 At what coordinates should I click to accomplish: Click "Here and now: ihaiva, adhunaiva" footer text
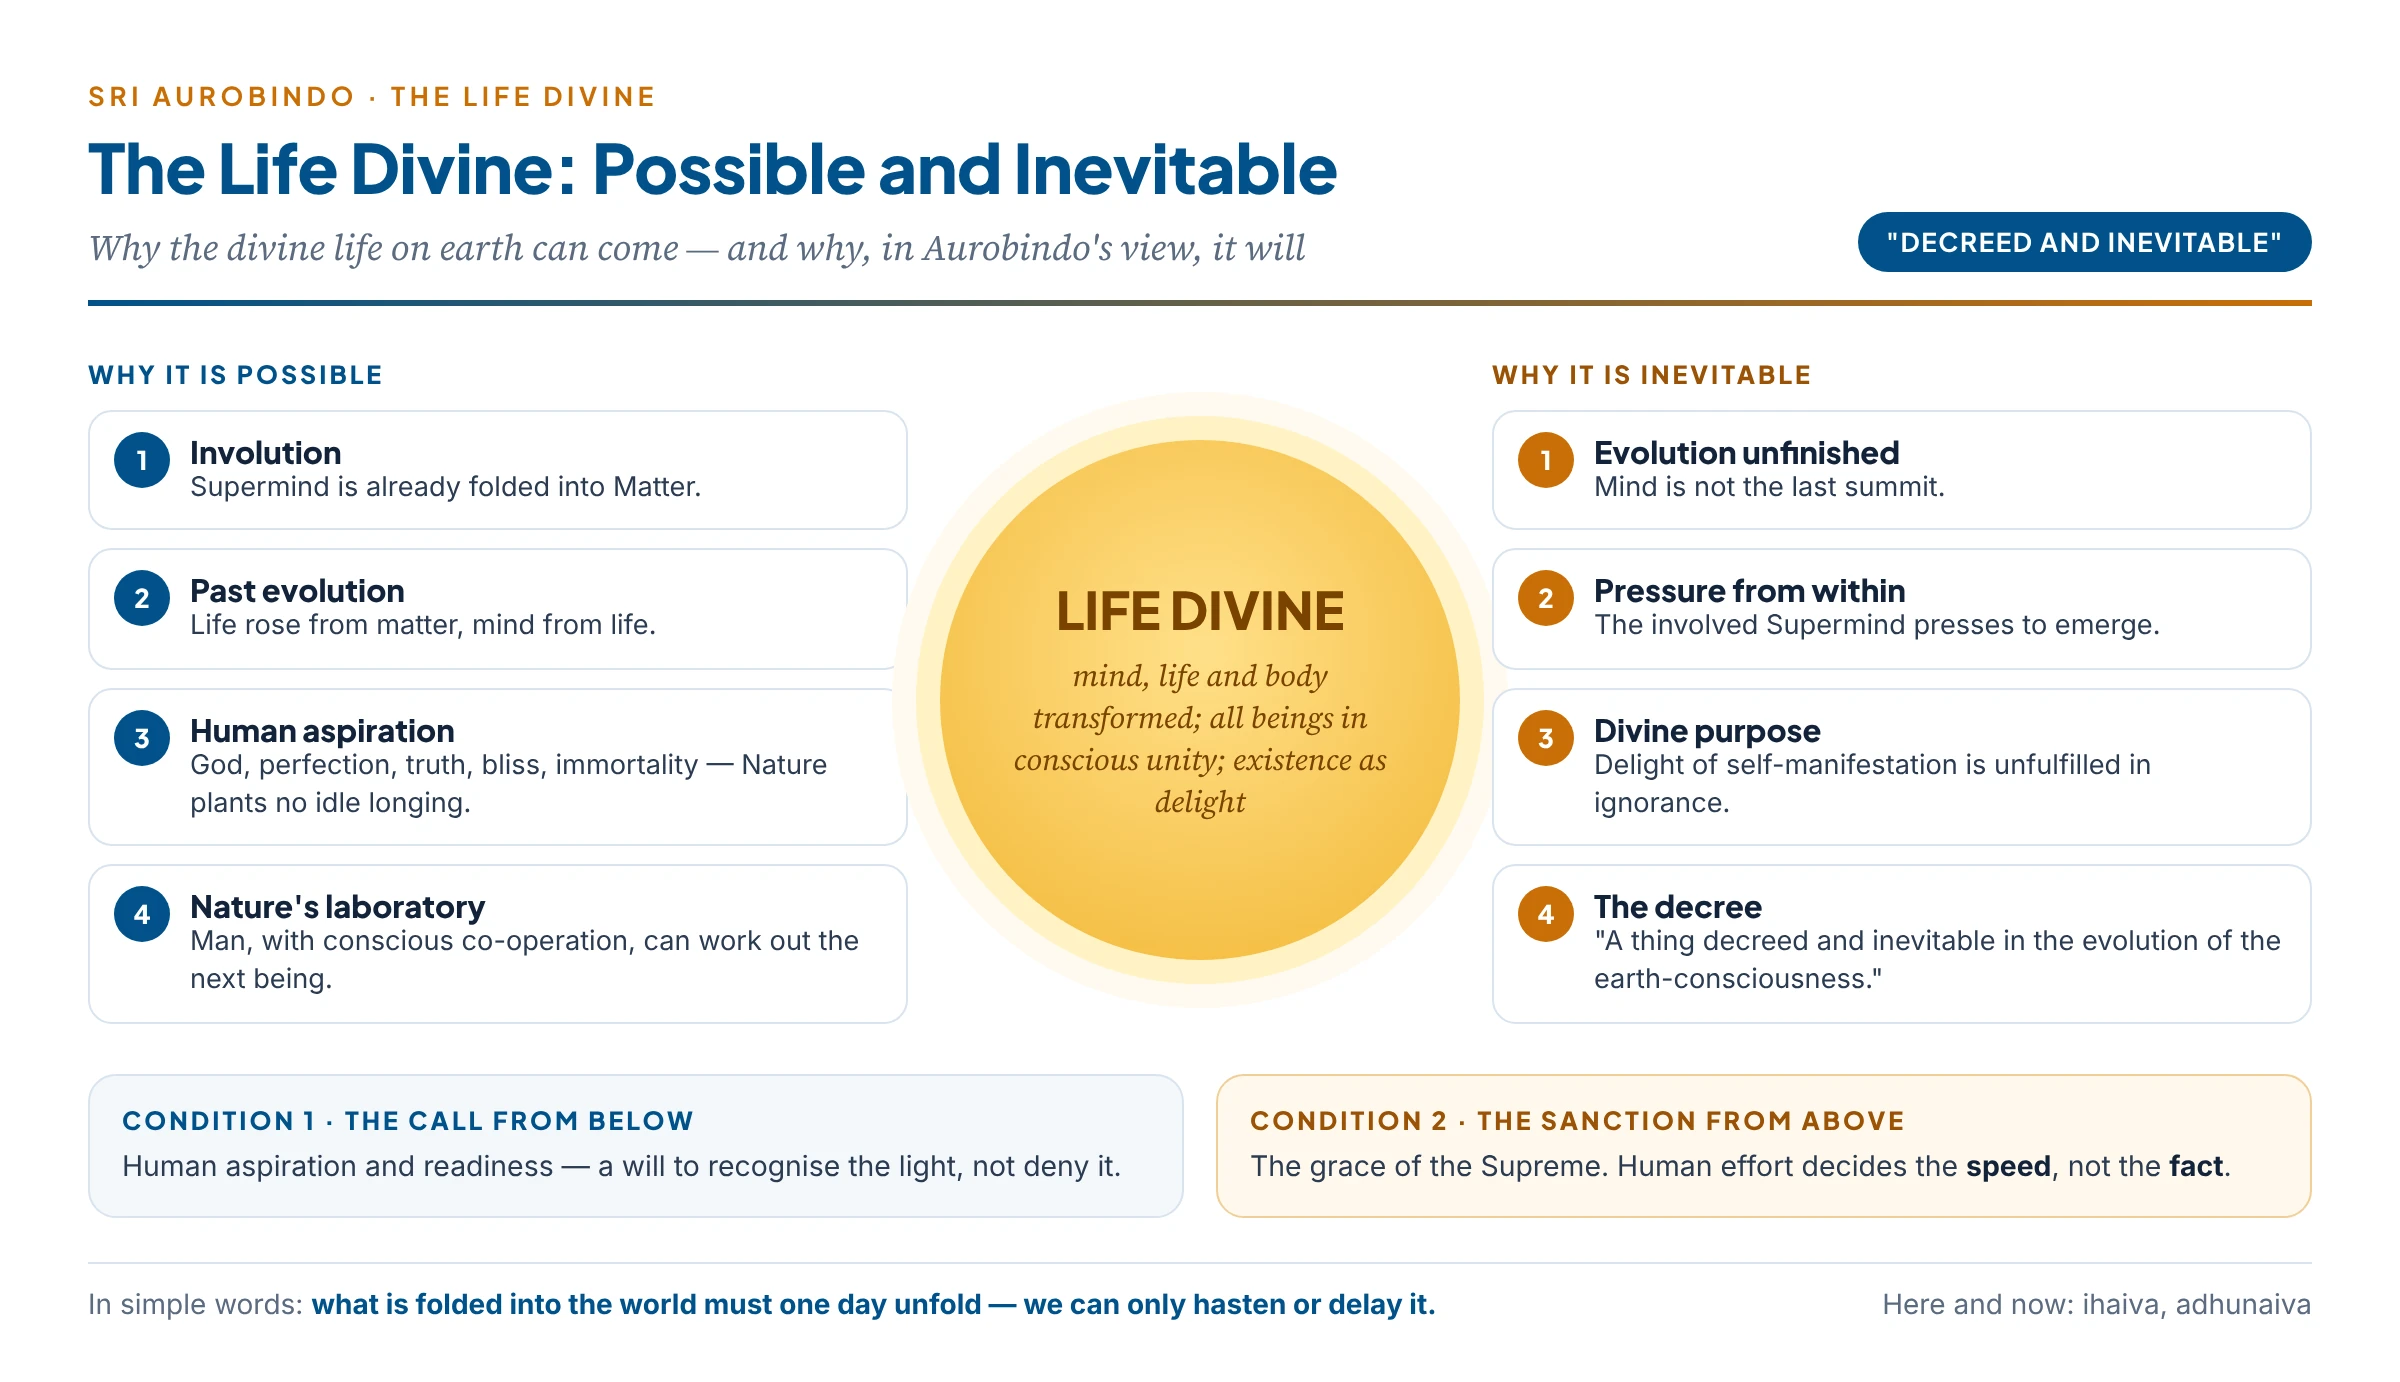point(2097,1304)
